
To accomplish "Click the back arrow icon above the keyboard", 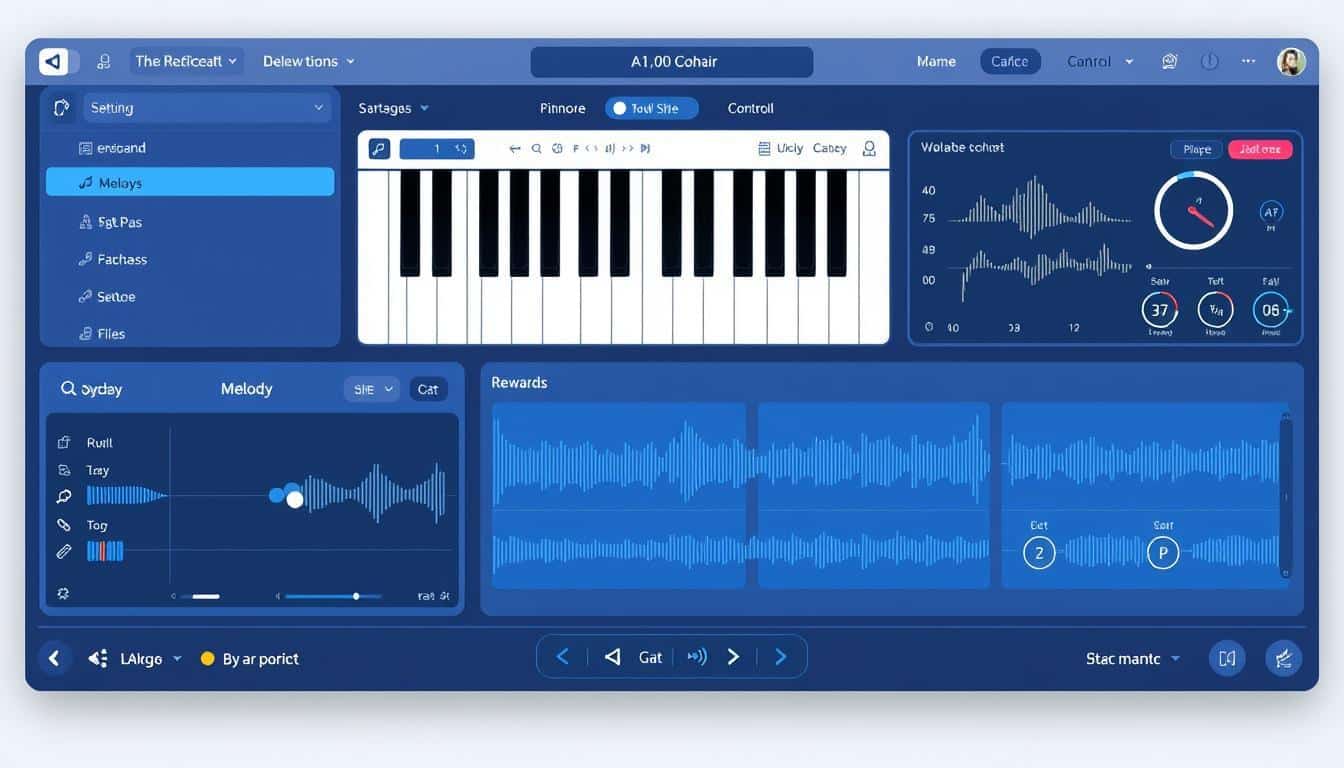I will point(514,148).
